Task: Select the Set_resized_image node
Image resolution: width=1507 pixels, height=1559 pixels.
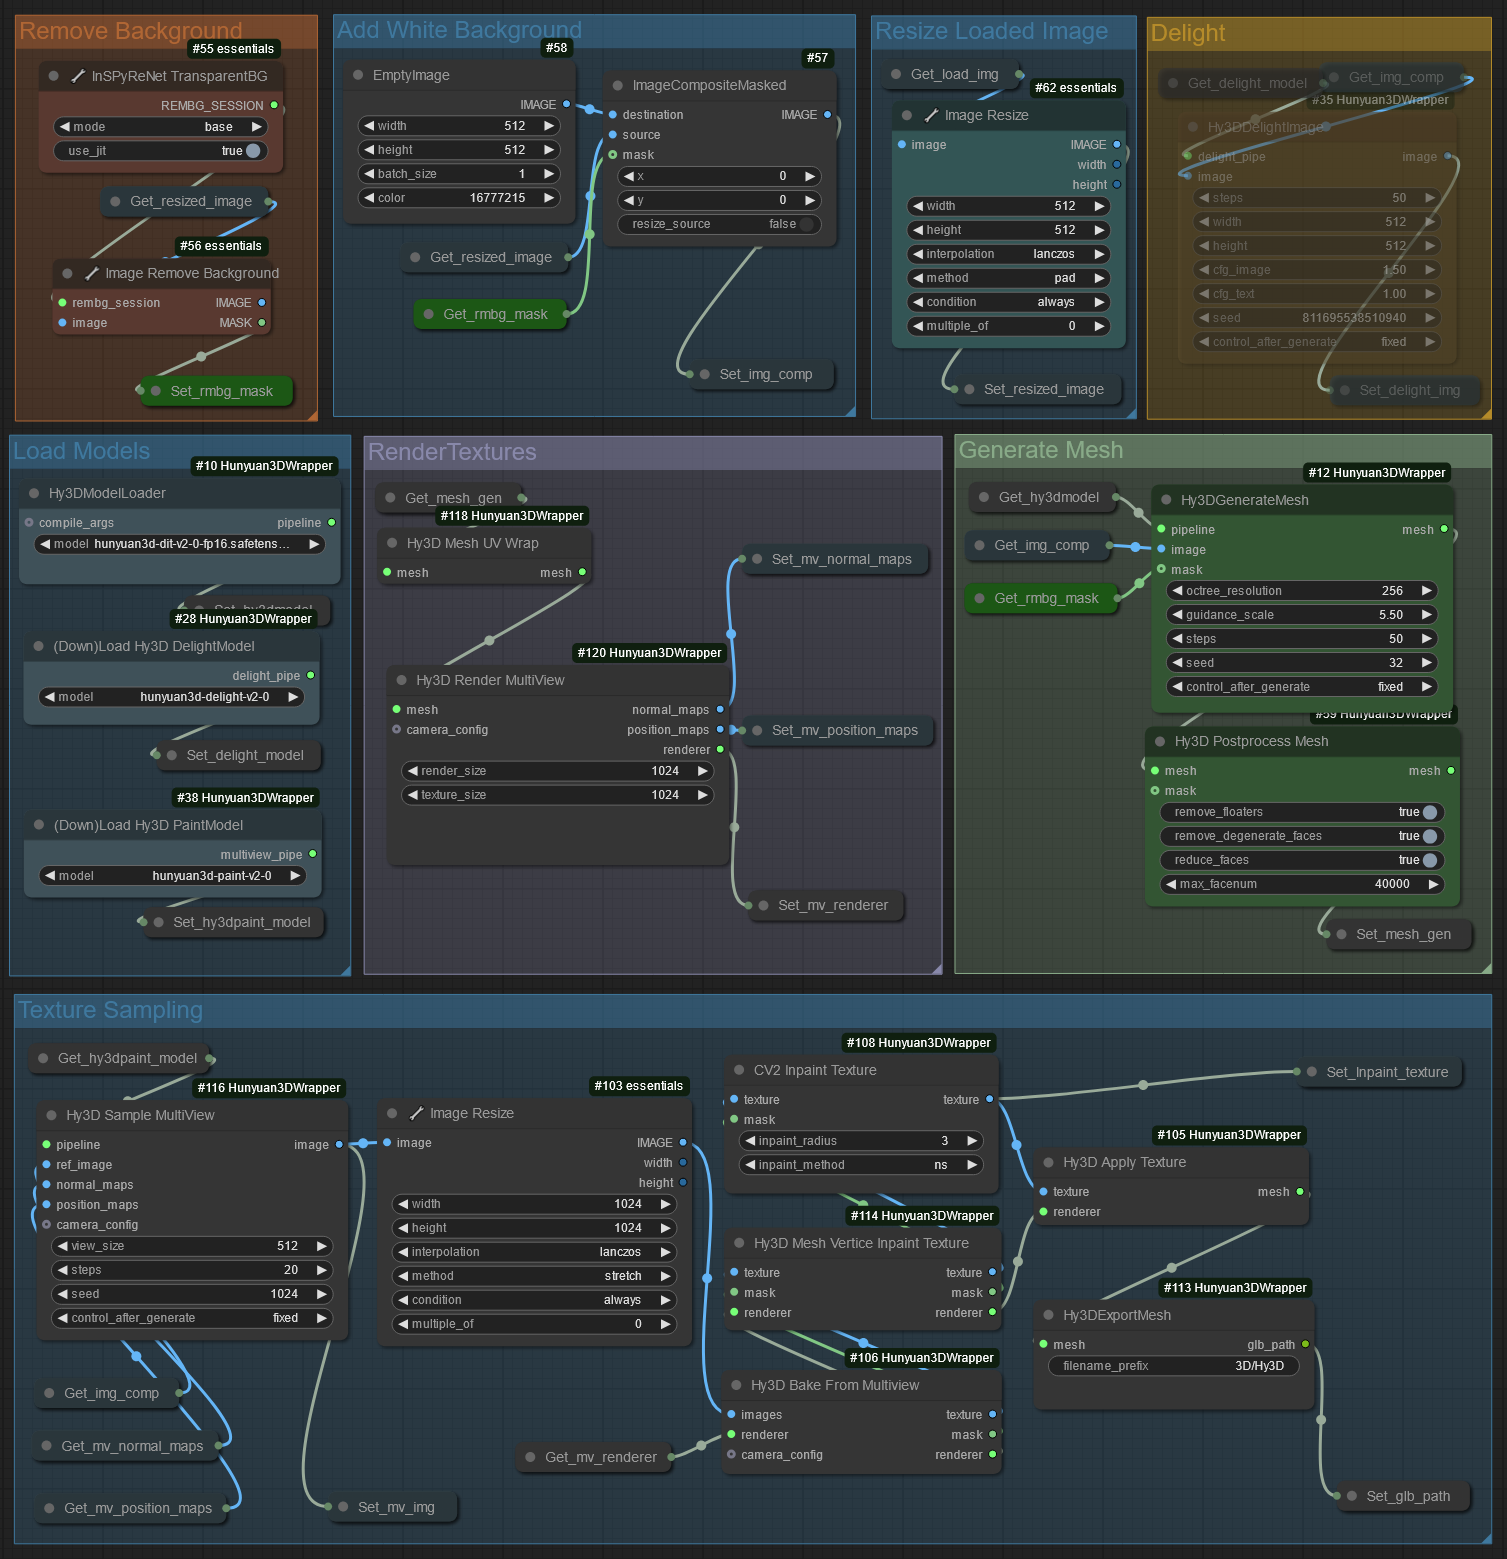Action: click(x=1040, y=389)
